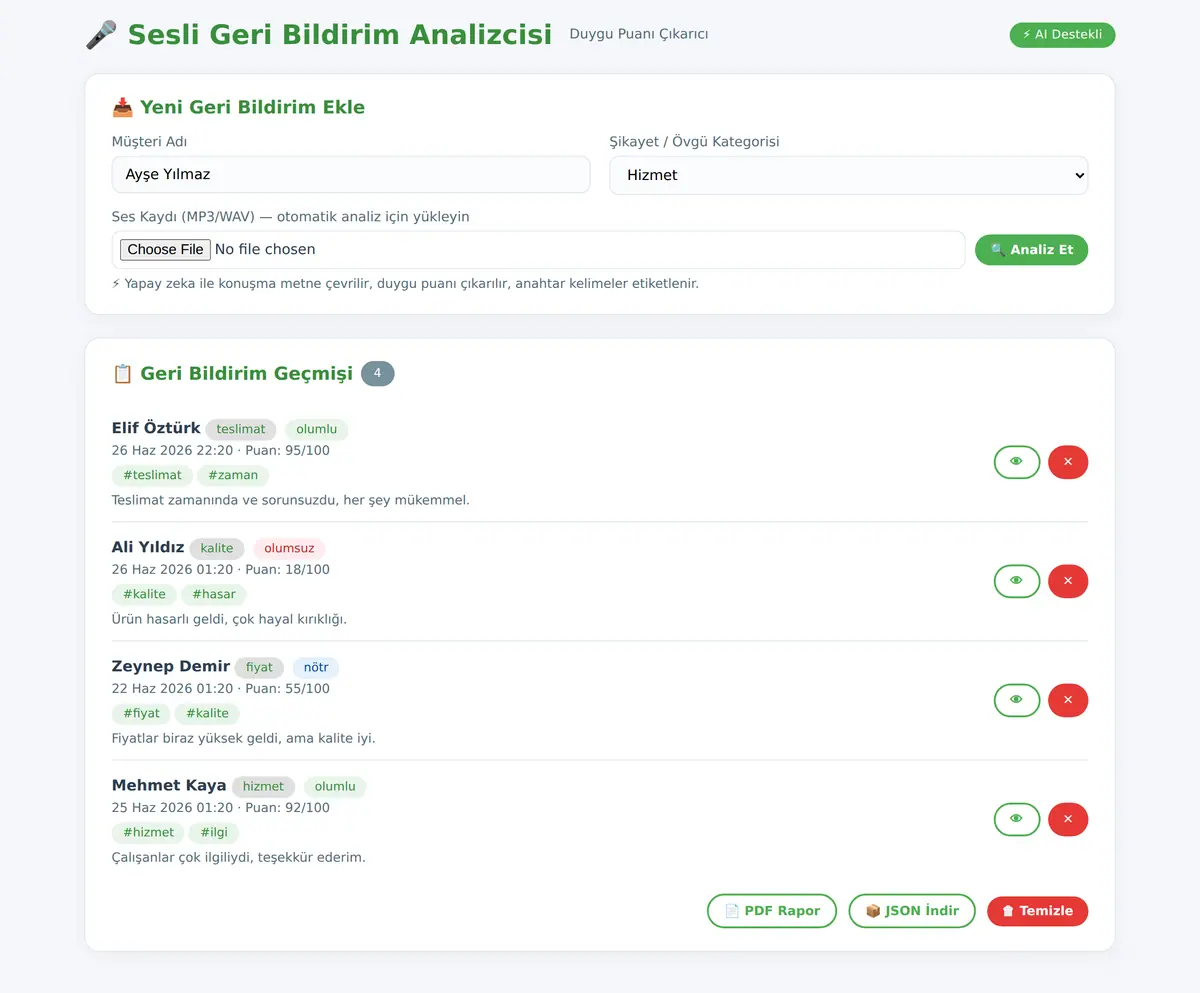Click the microphone icon in header
The image size is (1200, 993).
(101, 35)
